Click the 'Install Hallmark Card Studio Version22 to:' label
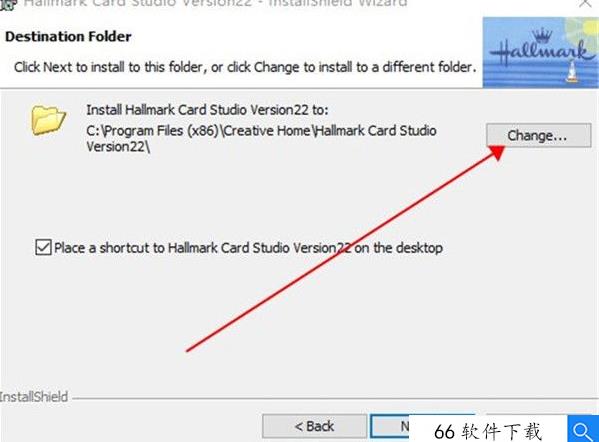 point(207,110)
